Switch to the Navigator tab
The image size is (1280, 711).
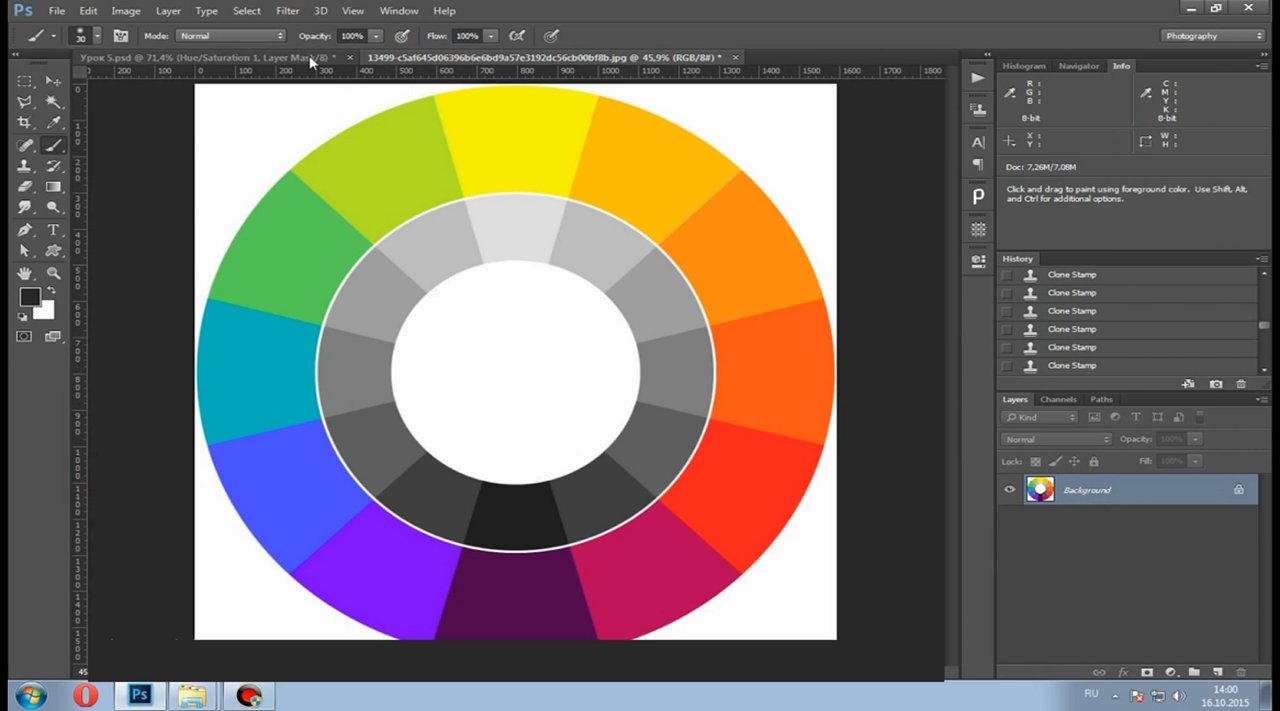1079,66
